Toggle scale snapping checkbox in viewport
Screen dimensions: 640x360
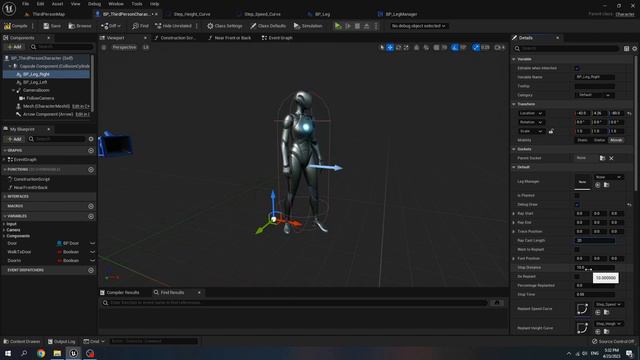[476, 47]
